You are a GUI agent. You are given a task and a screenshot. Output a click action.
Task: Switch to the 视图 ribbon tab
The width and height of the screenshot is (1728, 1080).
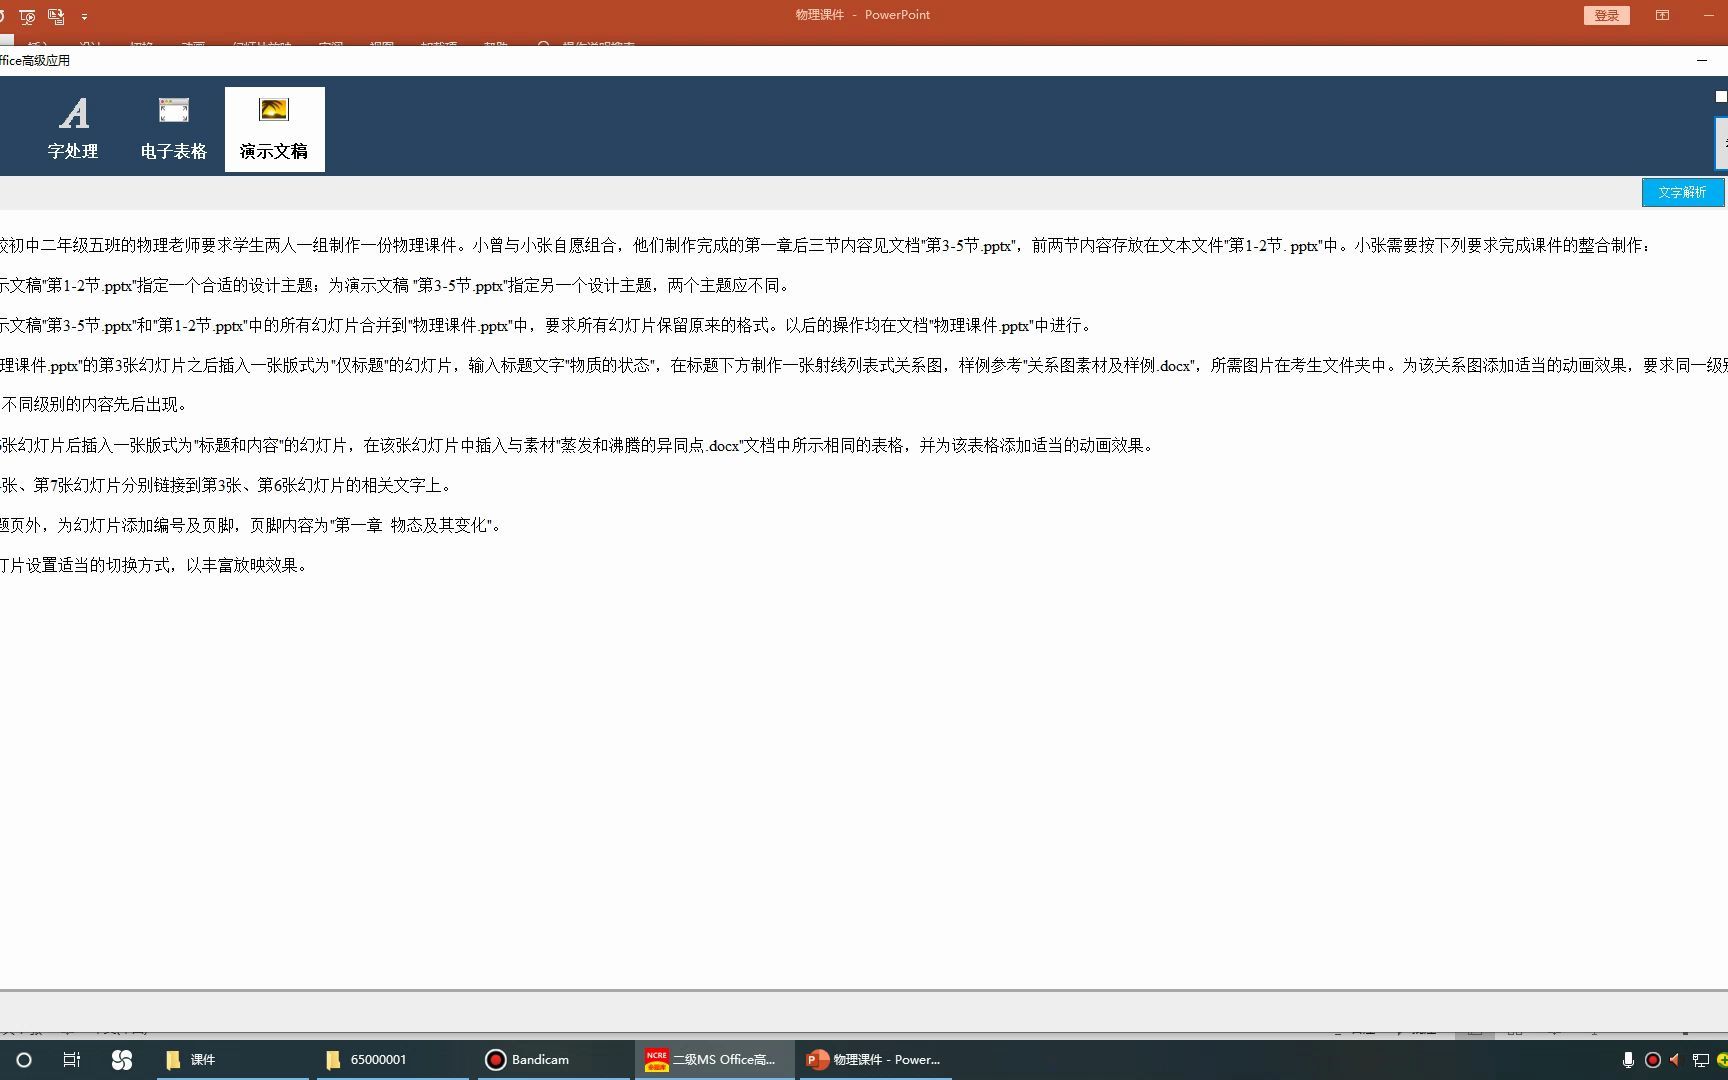(380, 47)
